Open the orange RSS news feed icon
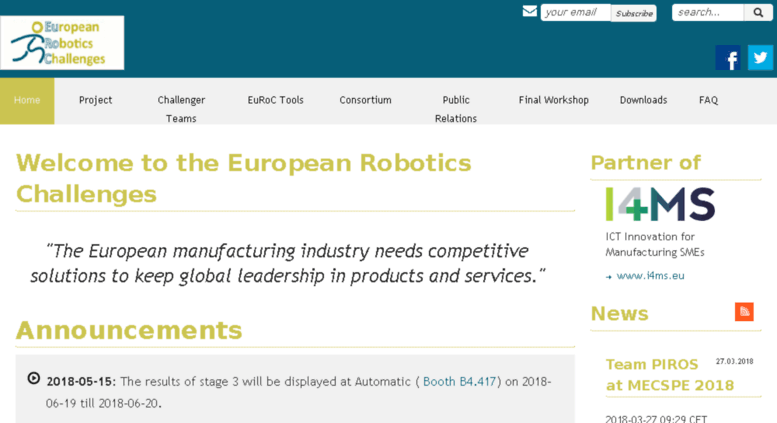This screenshot has width=777, height=423. pos(744,312)
